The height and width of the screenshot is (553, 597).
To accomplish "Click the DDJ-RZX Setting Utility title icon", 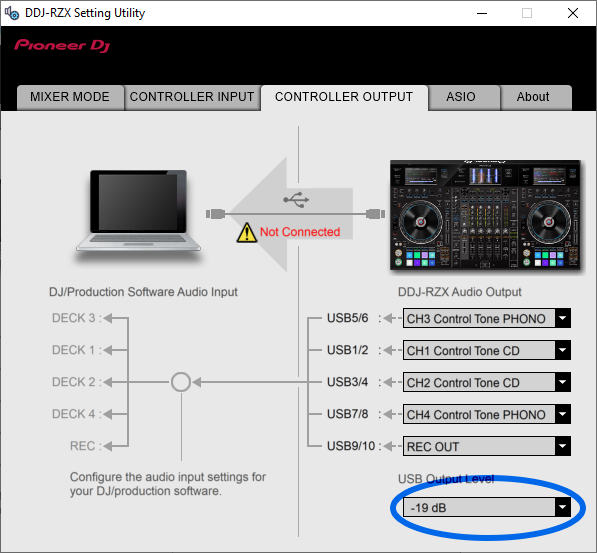I will [x=12, y=13].
